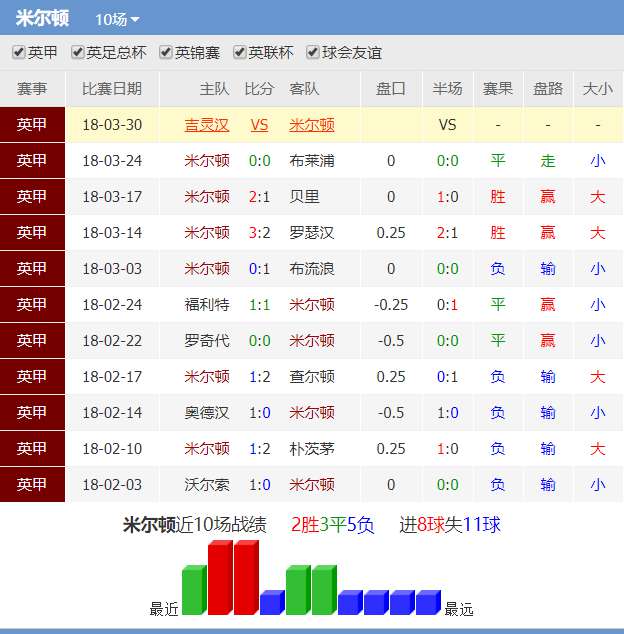Open the VS link for the 18-03-30 match

pyautogui.click(x=259, y=125)
